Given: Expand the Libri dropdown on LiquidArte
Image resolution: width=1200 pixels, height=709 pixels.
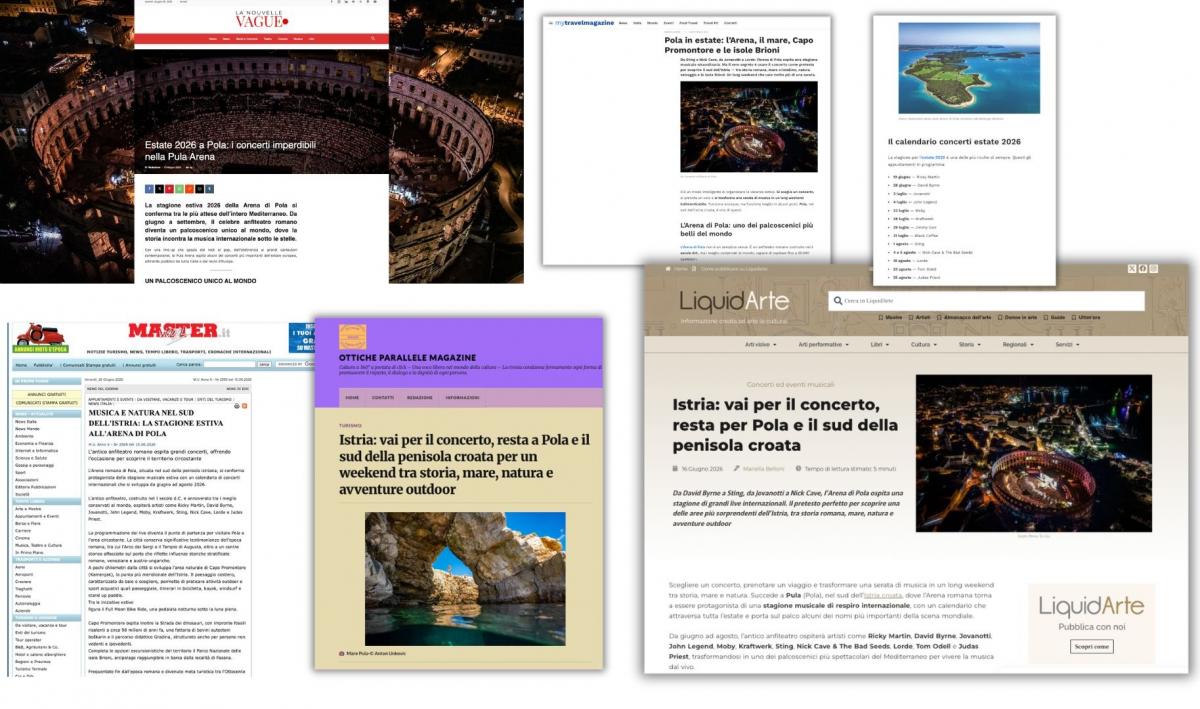Looking at the screenshot, I should [880, 344].
